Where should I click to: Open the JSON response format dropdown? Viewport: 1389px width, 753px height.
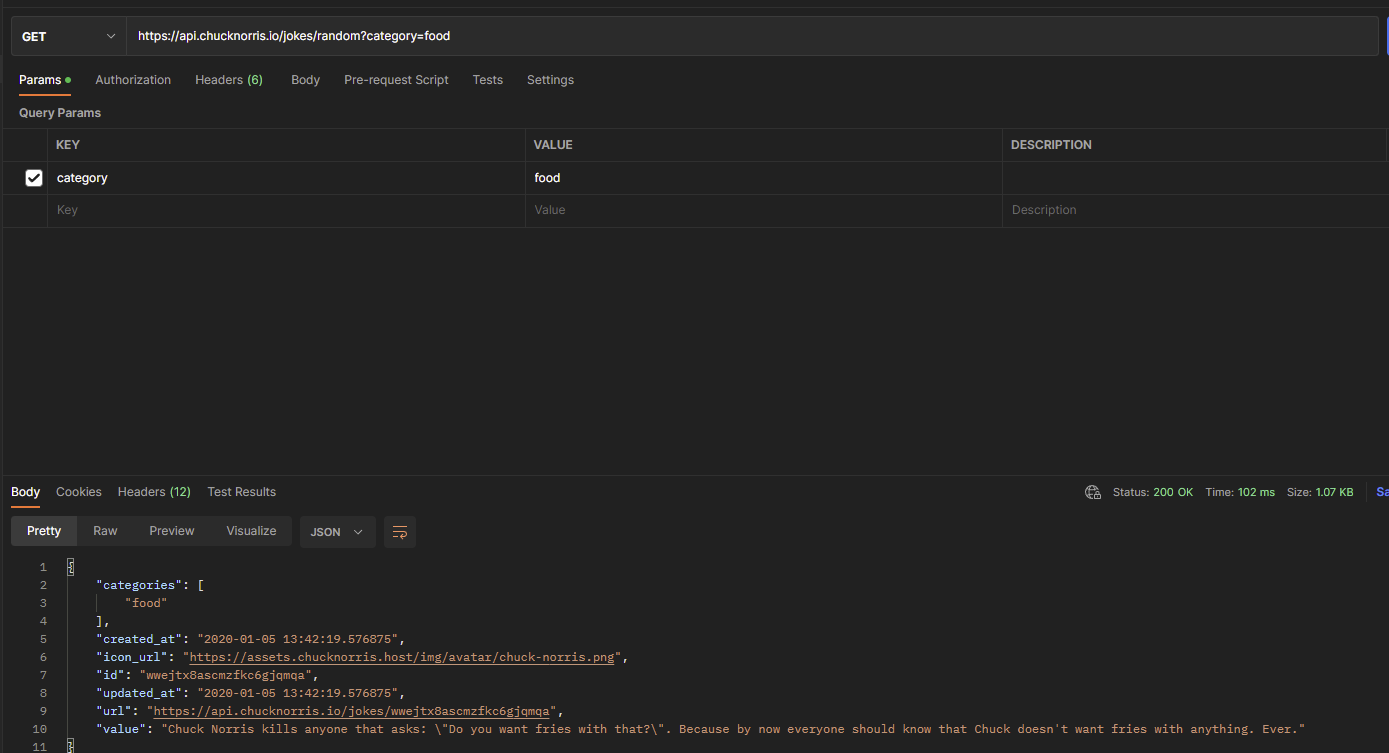pyautogui.click(x=337, y=531)
